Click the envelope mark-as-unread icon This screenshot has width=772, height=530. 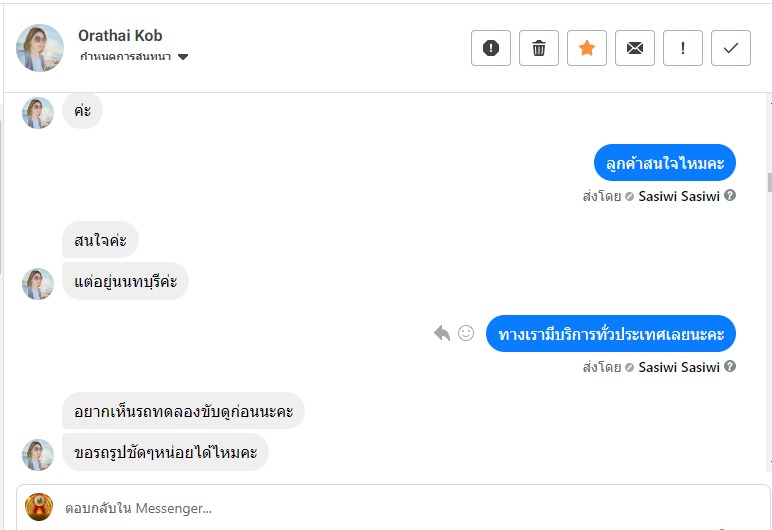[635, 48]
